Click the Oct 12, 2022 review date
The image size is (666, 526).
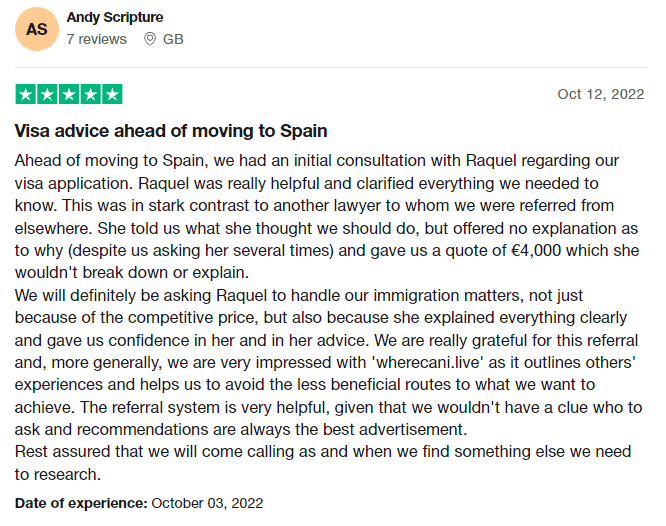click(601, 94)
